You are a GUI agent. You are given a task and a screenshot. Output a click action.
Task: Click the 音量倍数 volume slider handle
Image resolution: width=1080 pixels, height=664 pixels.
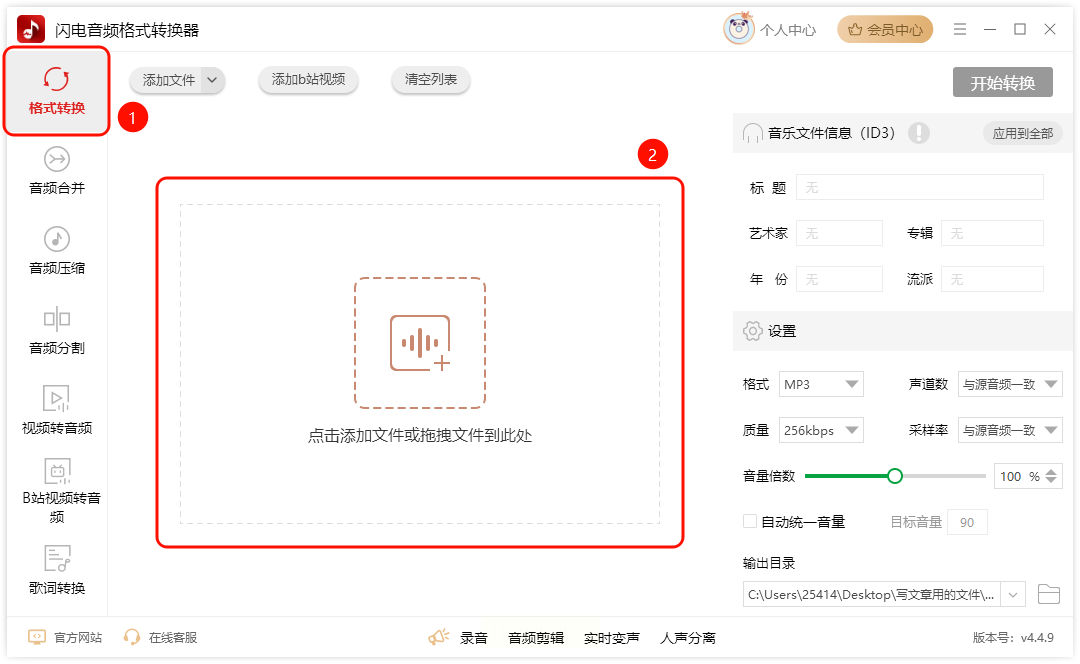(894, 476)
